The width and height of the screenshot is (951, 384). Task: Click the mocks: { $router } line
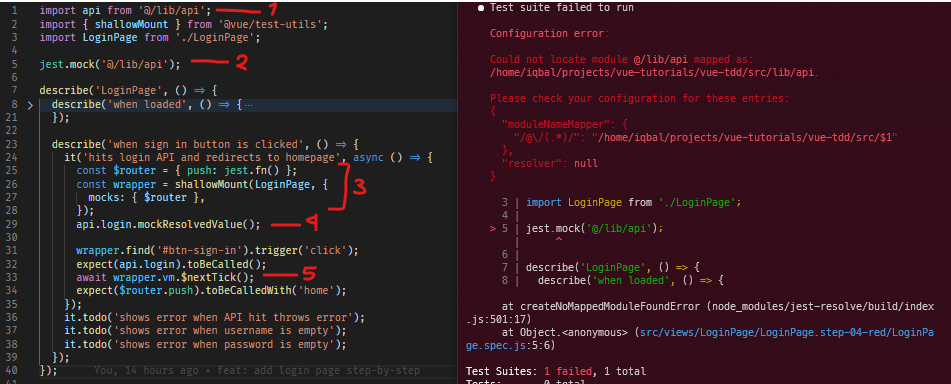(x=147, y=198)
